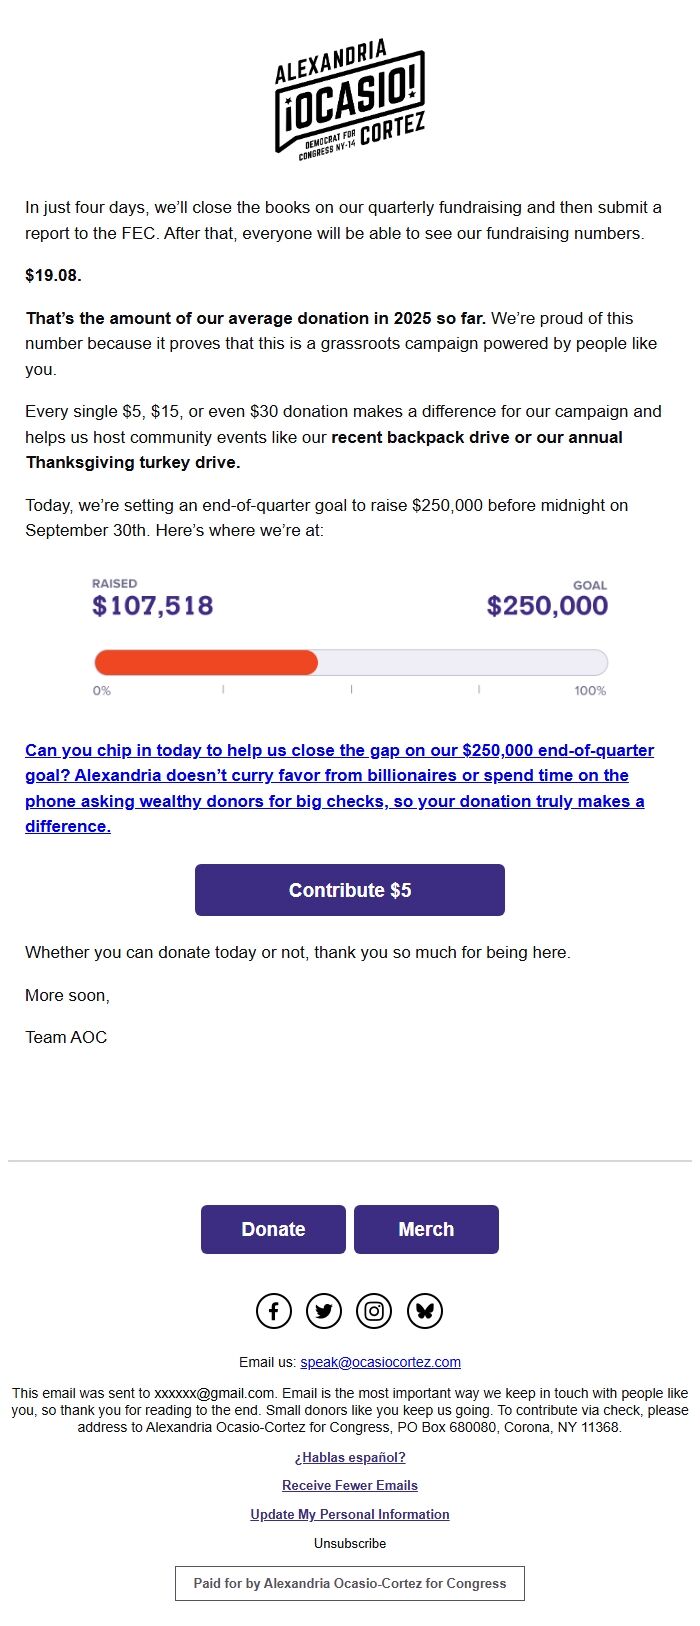The height and width of the screenshot is (1626, 700).
Task: Click the Ocasio-Cortez campaign logo
Action: point(350,98)
